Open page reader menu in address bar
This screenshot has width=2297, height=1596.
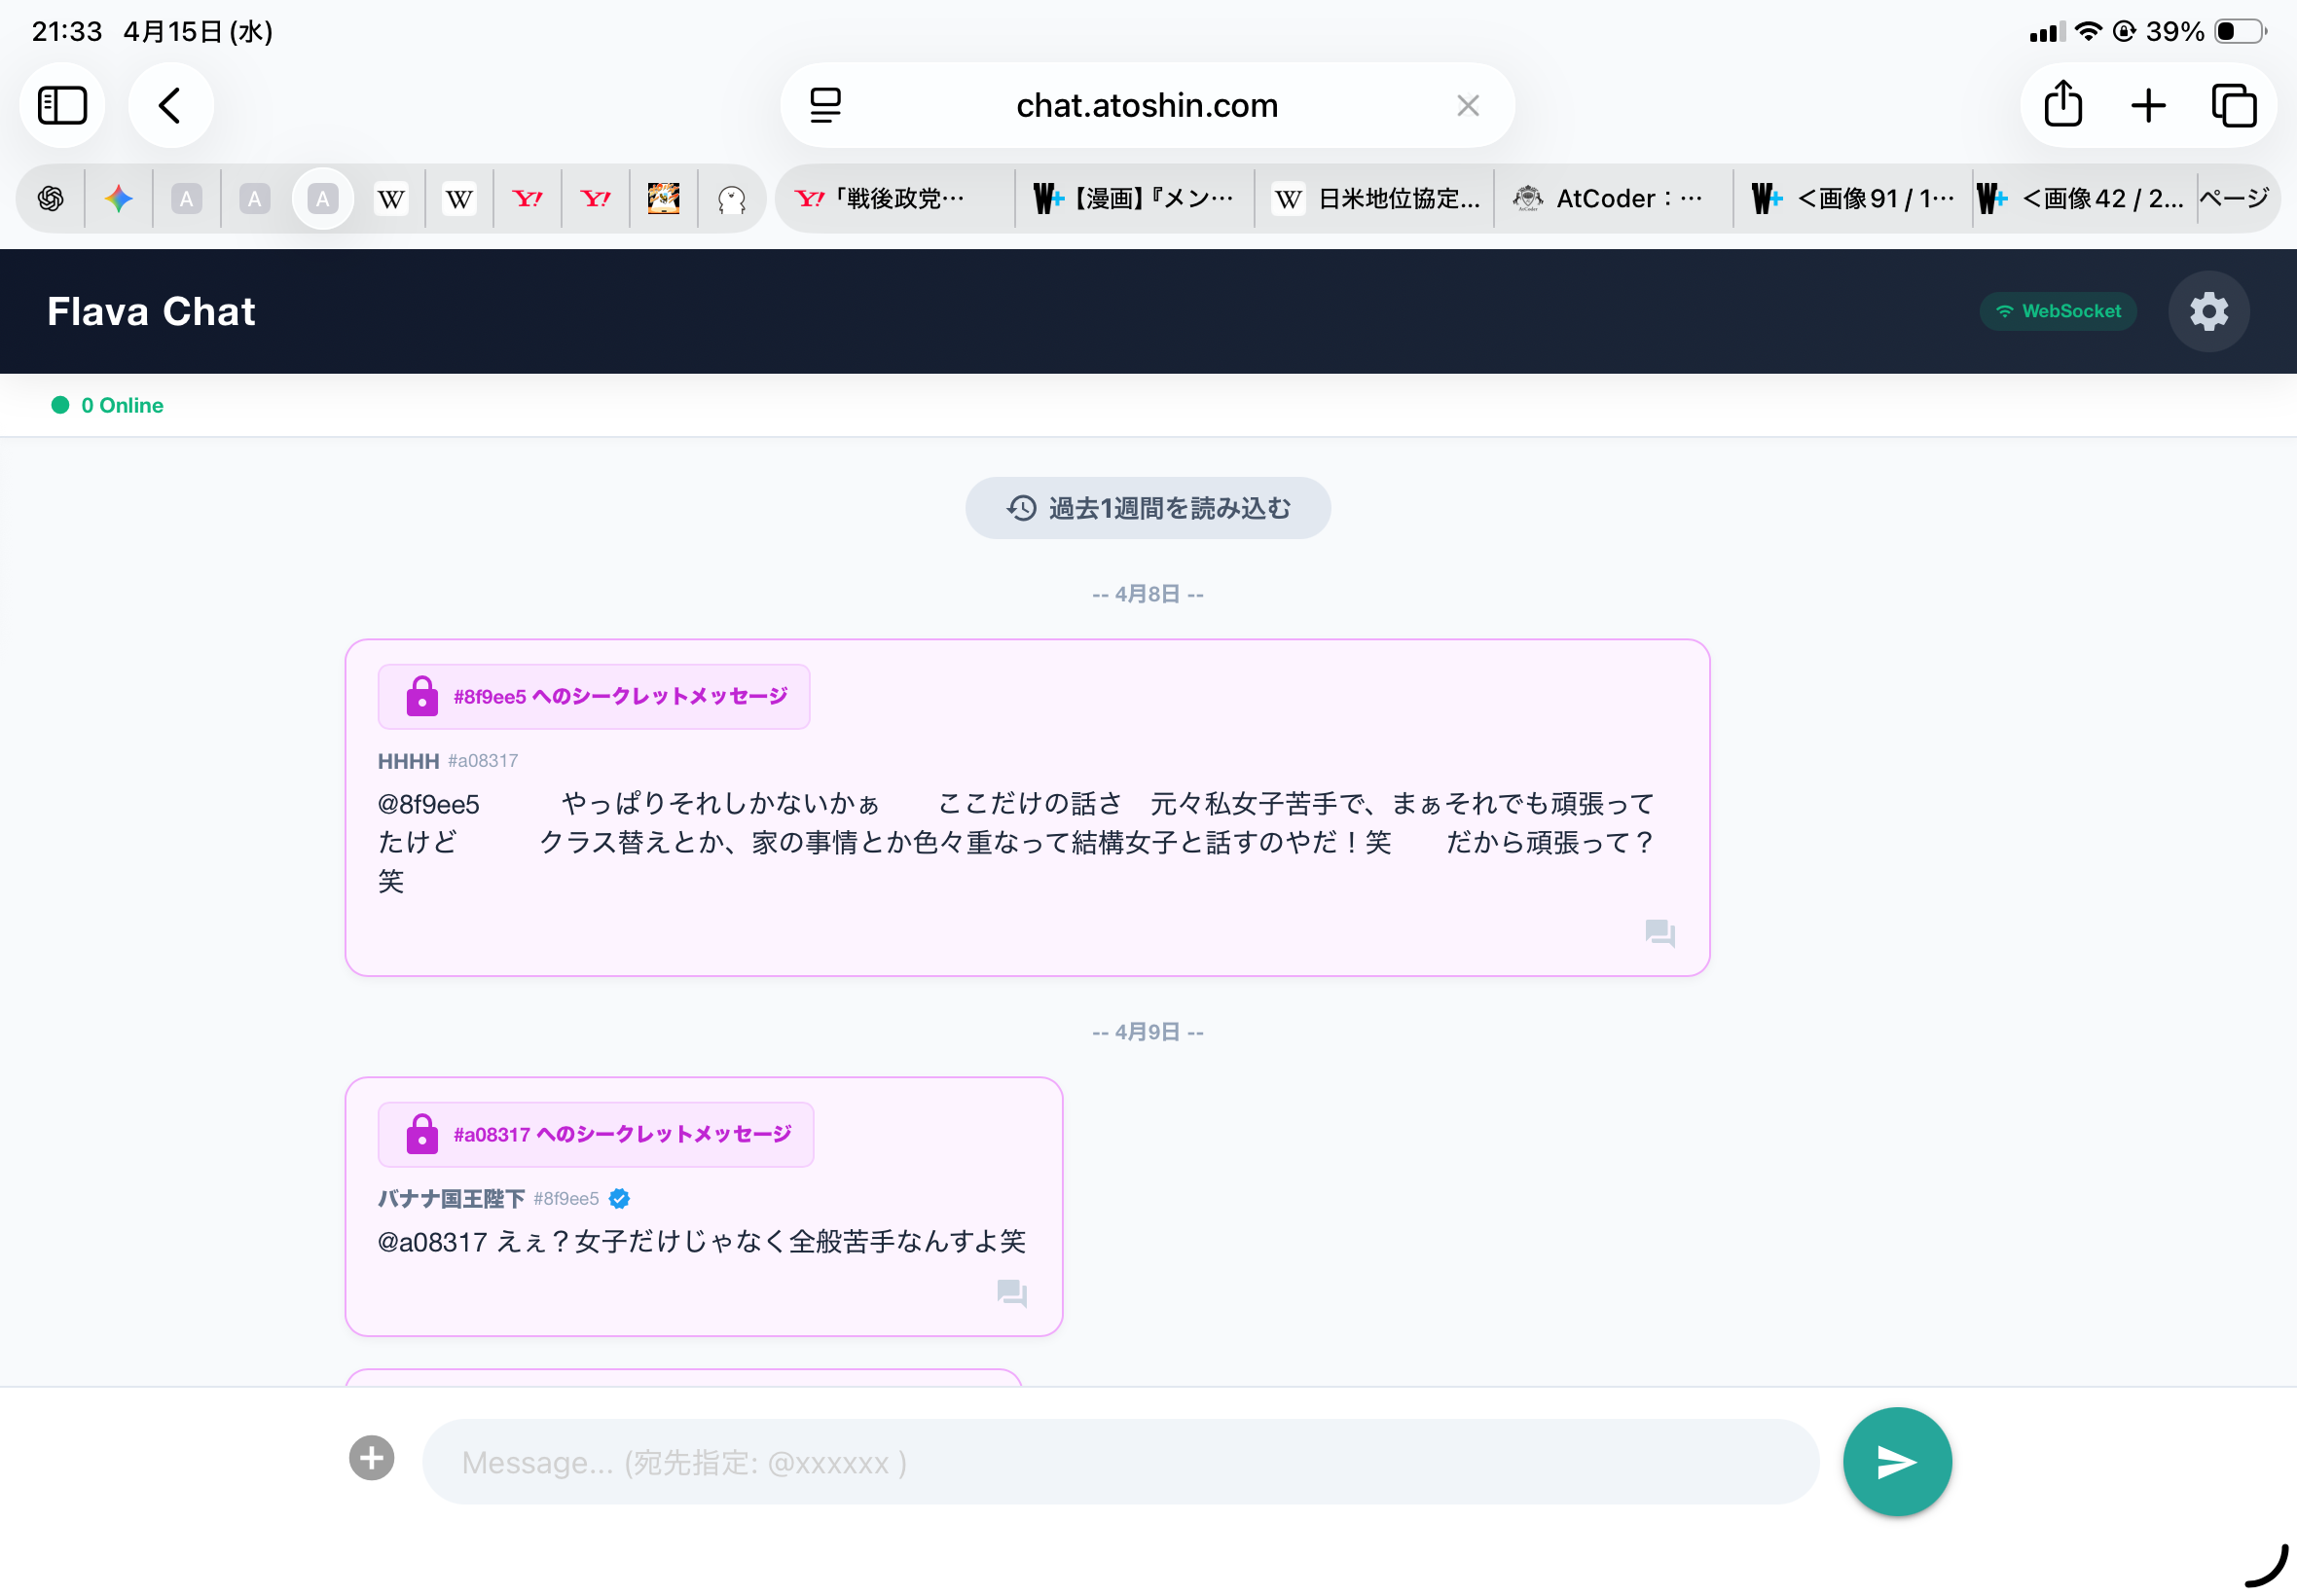(x=825, y=105)
